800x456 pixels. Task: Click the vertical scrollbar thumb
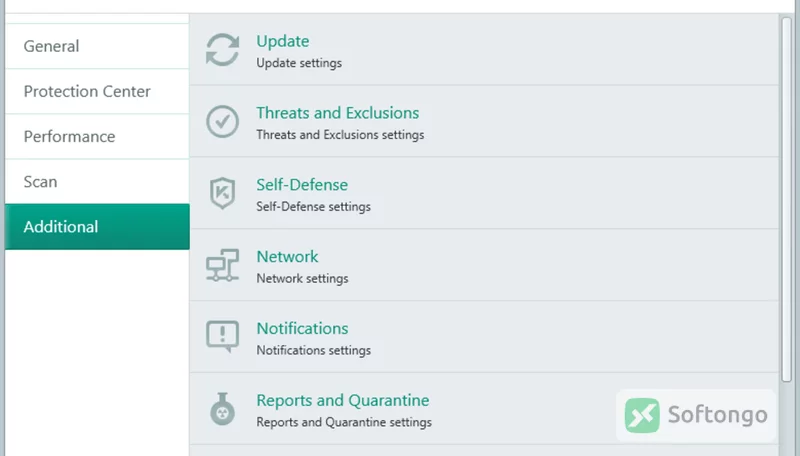[786, 199]
